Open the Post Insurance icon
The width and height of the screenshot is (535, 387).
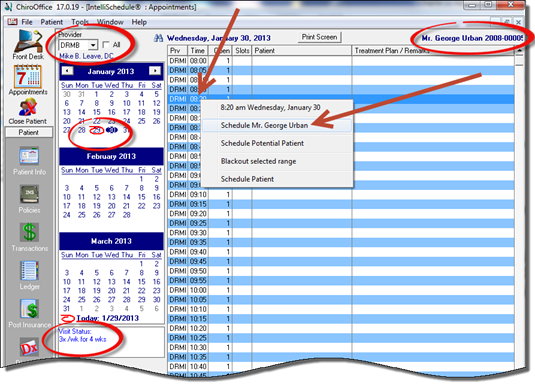point(29,309)
